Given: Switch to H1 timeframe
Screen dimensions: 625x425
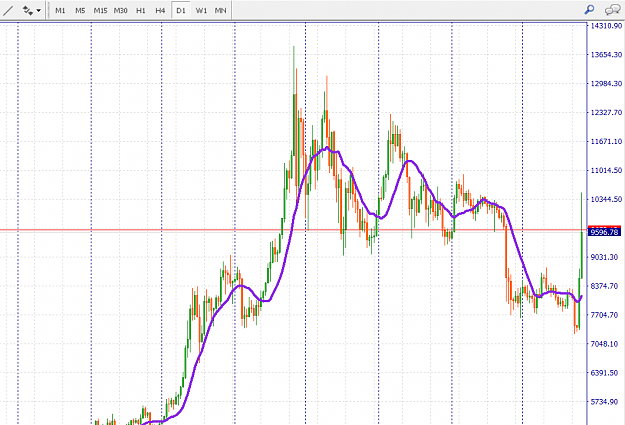Looking at the screenshot, I should coord(141,10).
